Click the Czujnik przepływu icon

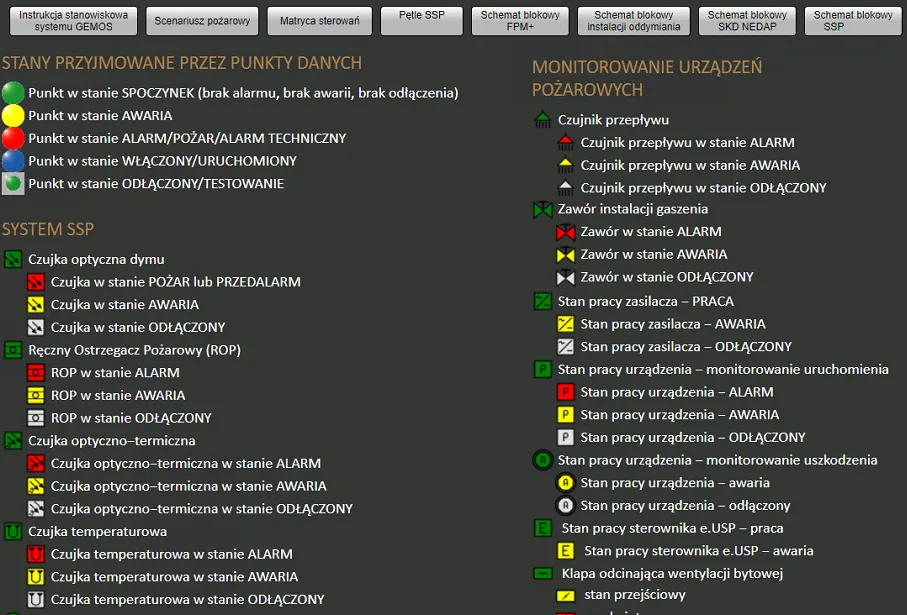[541, 119]
